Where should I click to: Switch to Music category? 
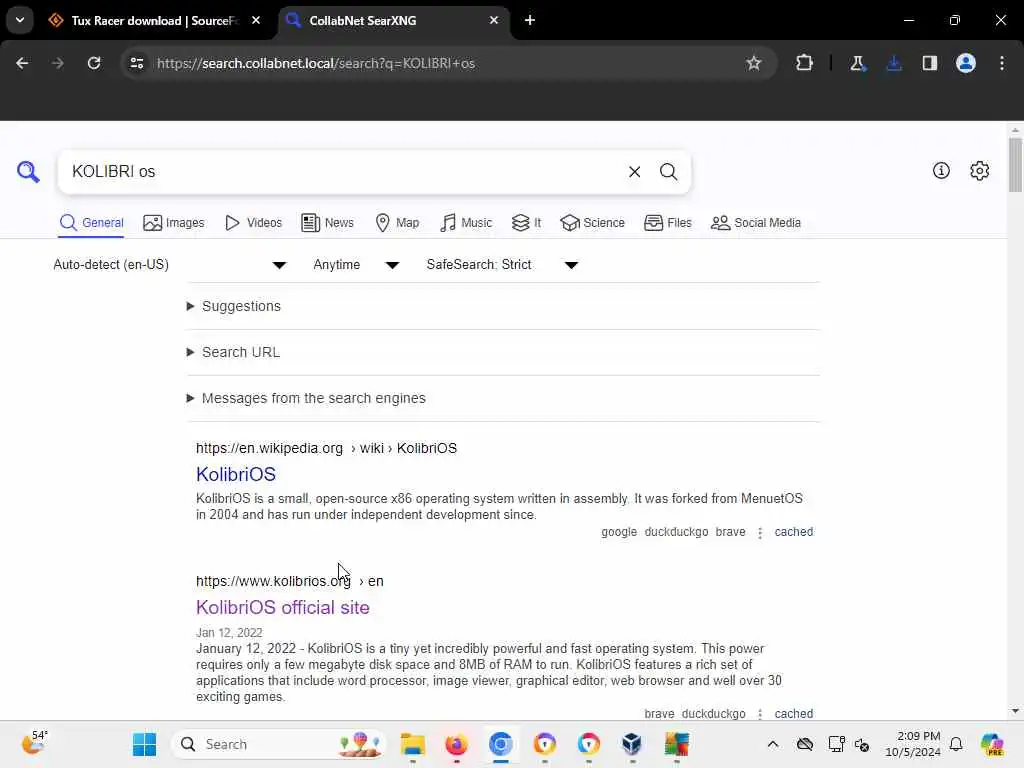tap(466, 223)
